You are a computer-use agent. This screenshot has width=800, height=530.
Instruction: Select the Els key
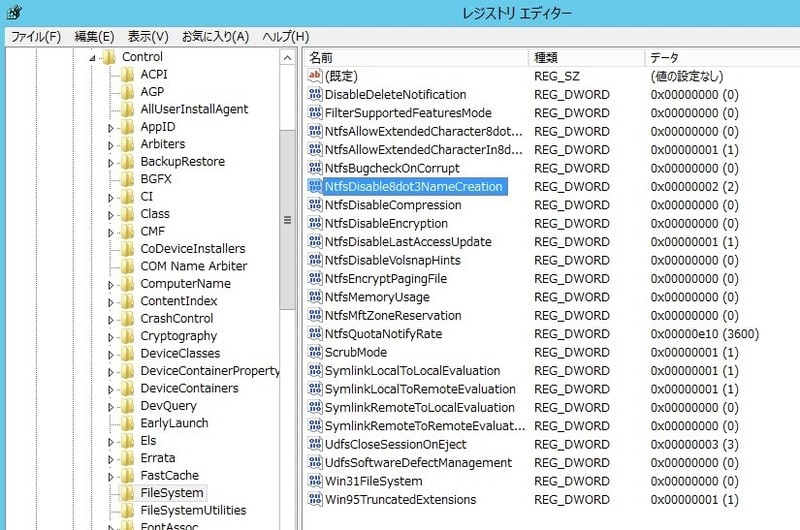(x=148, y=440)
